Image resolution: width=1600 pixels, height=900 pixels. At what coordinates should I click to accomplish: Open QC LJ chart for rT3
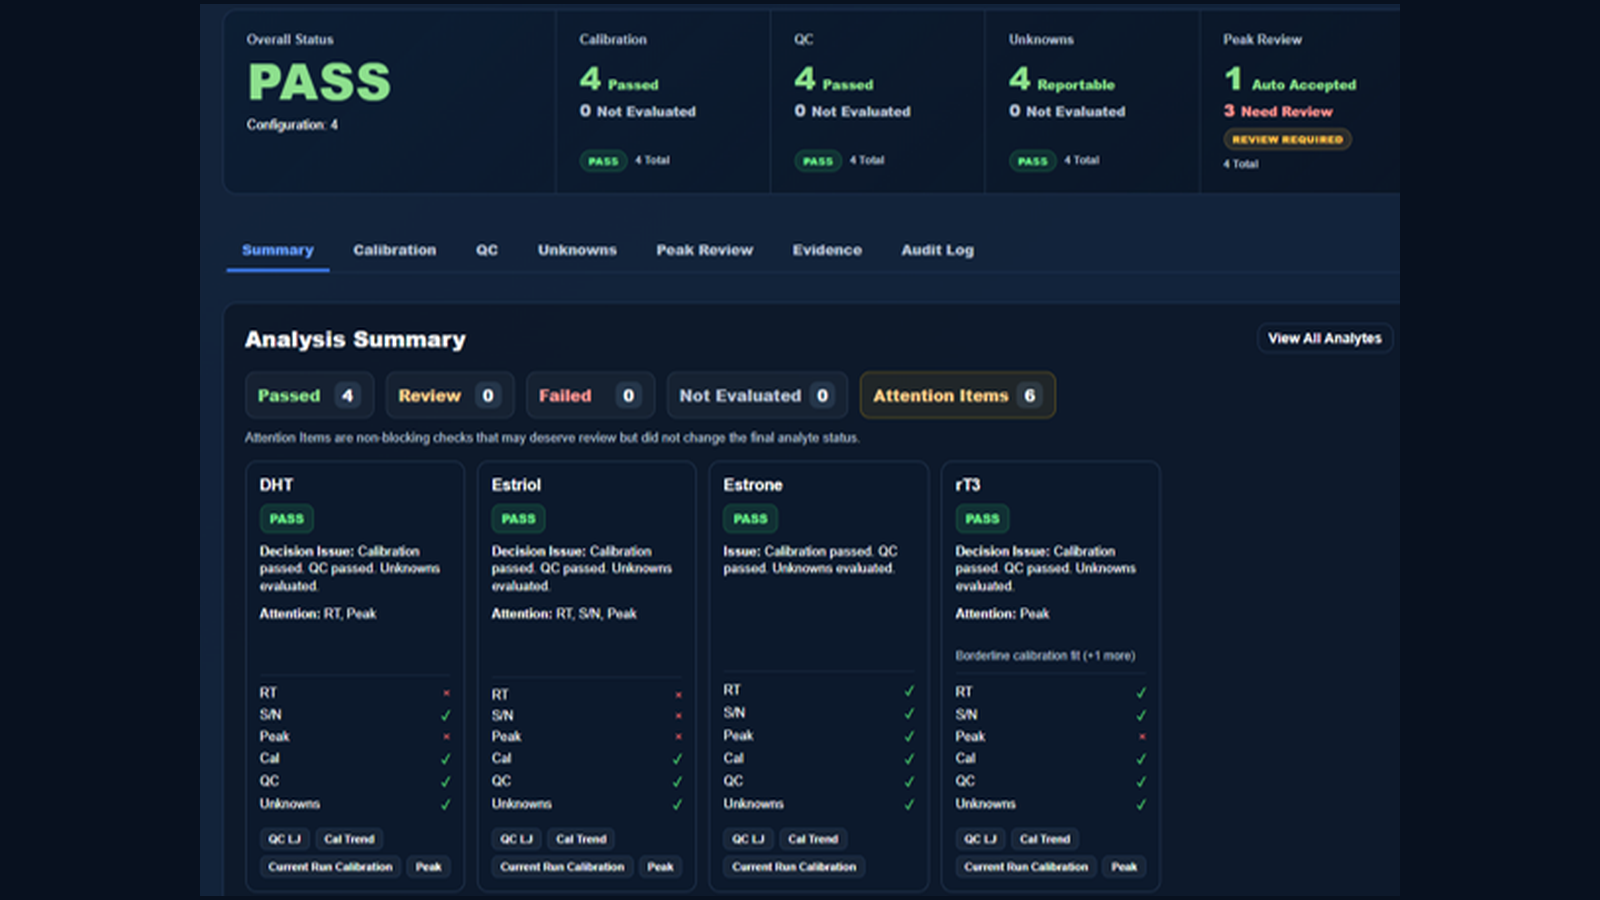pos(980,839)
